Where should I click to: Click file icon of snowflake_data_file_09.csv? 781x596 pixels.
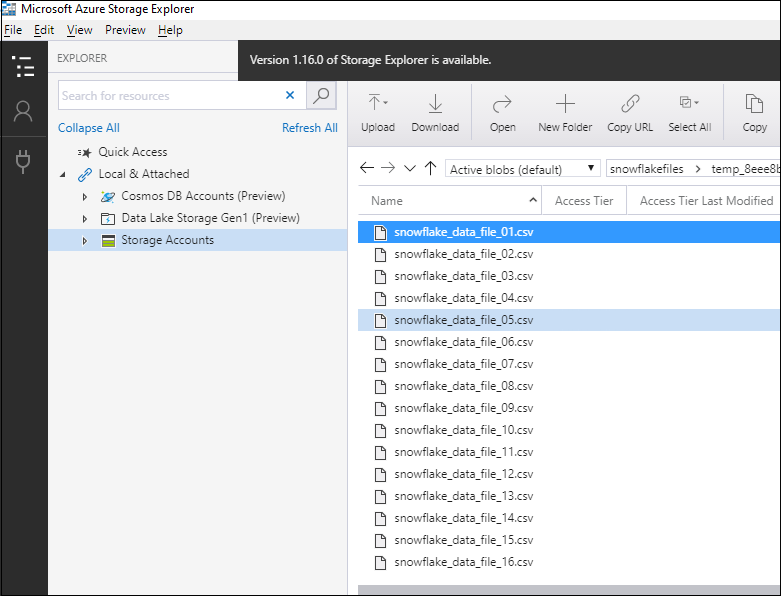pos(381,408)
